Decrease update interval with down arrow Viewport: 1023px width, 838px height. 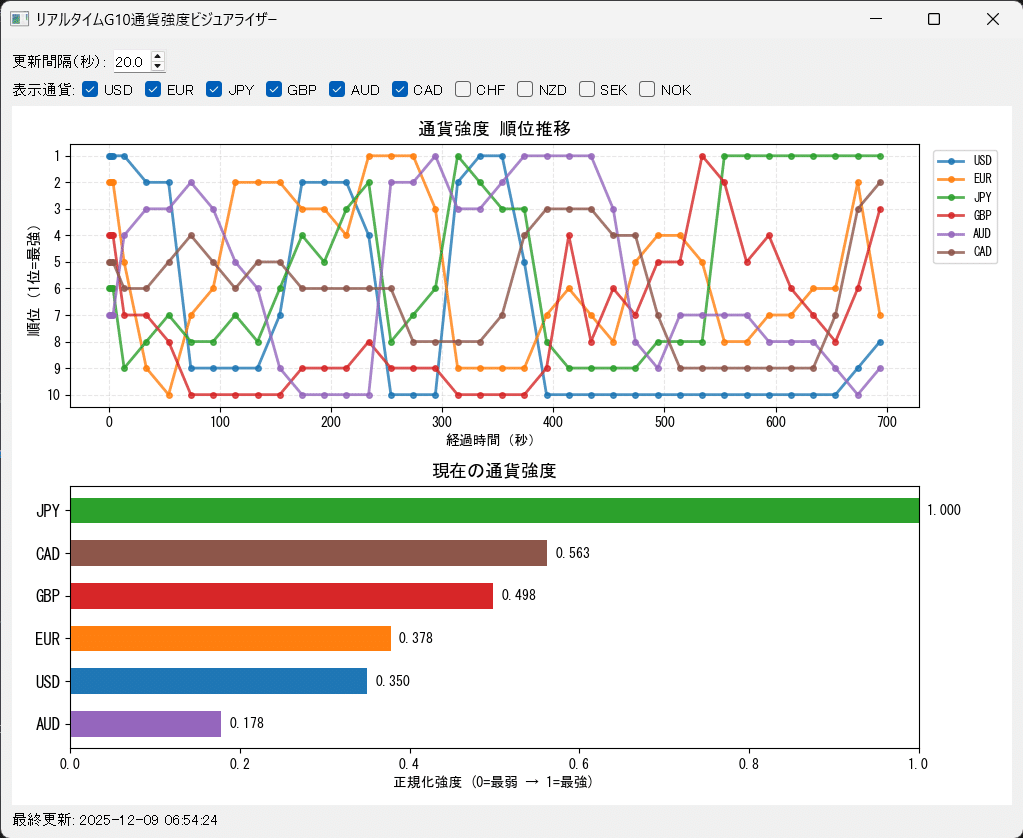[x=158, y=66]
